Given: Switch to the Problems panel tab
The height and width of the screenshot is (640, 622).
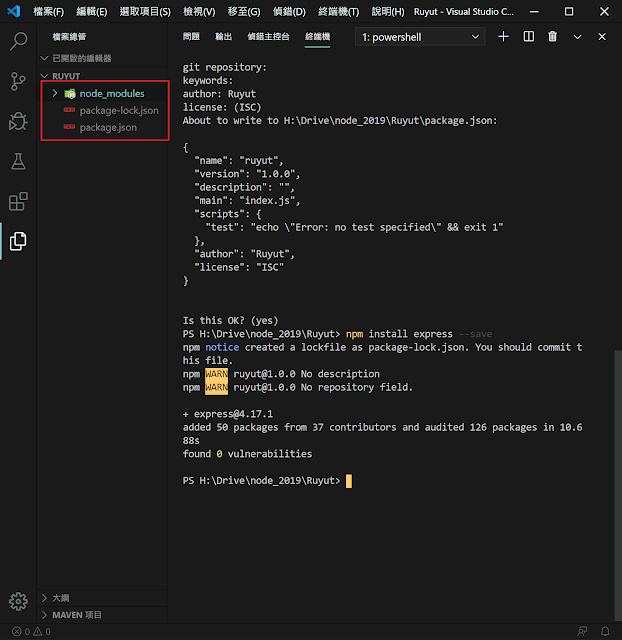Looking at the screenshot, I should click(191, 37).
